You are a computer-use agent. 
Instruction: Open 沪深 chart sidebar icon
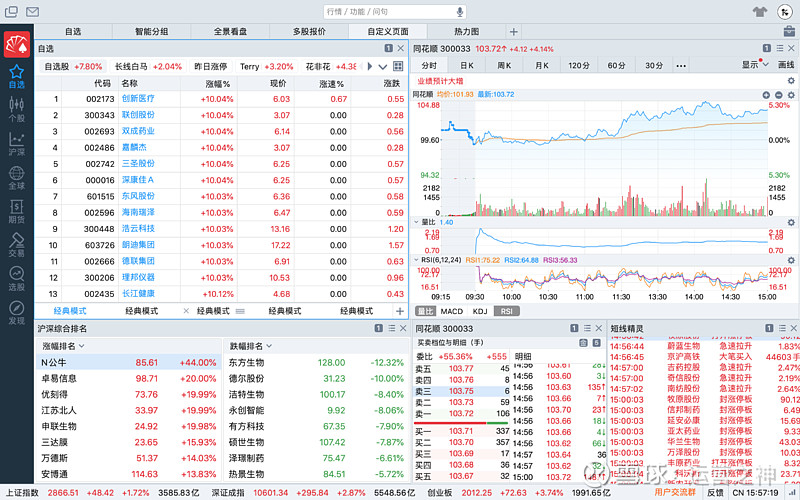point(16,144)
